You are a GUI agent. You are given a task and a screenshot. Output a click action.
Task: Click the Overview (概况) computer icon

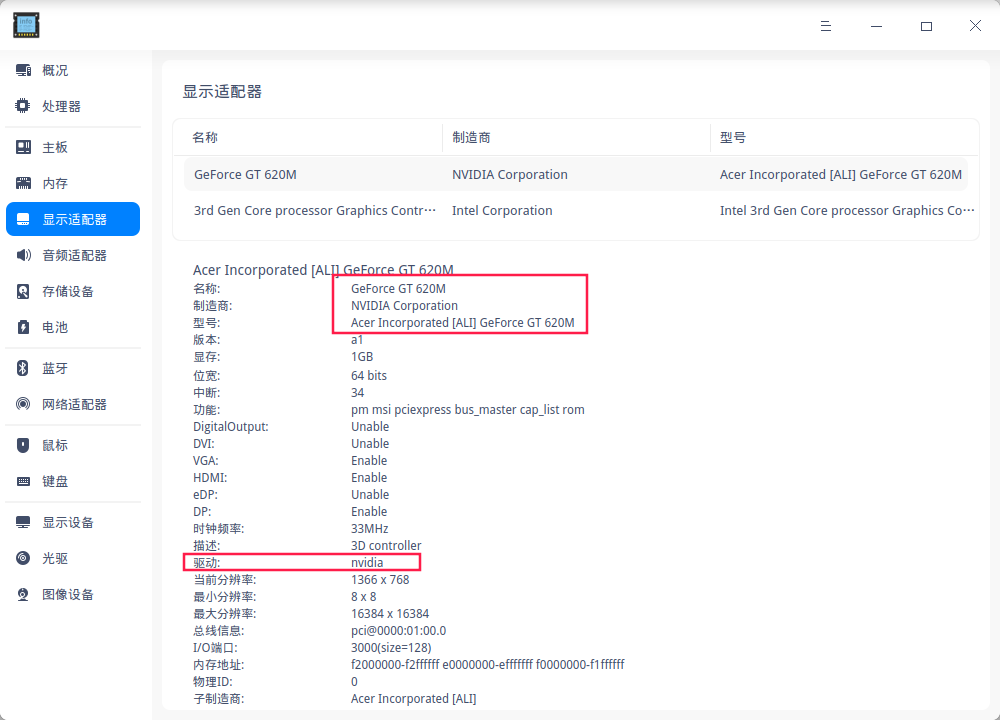coord(24,70)
